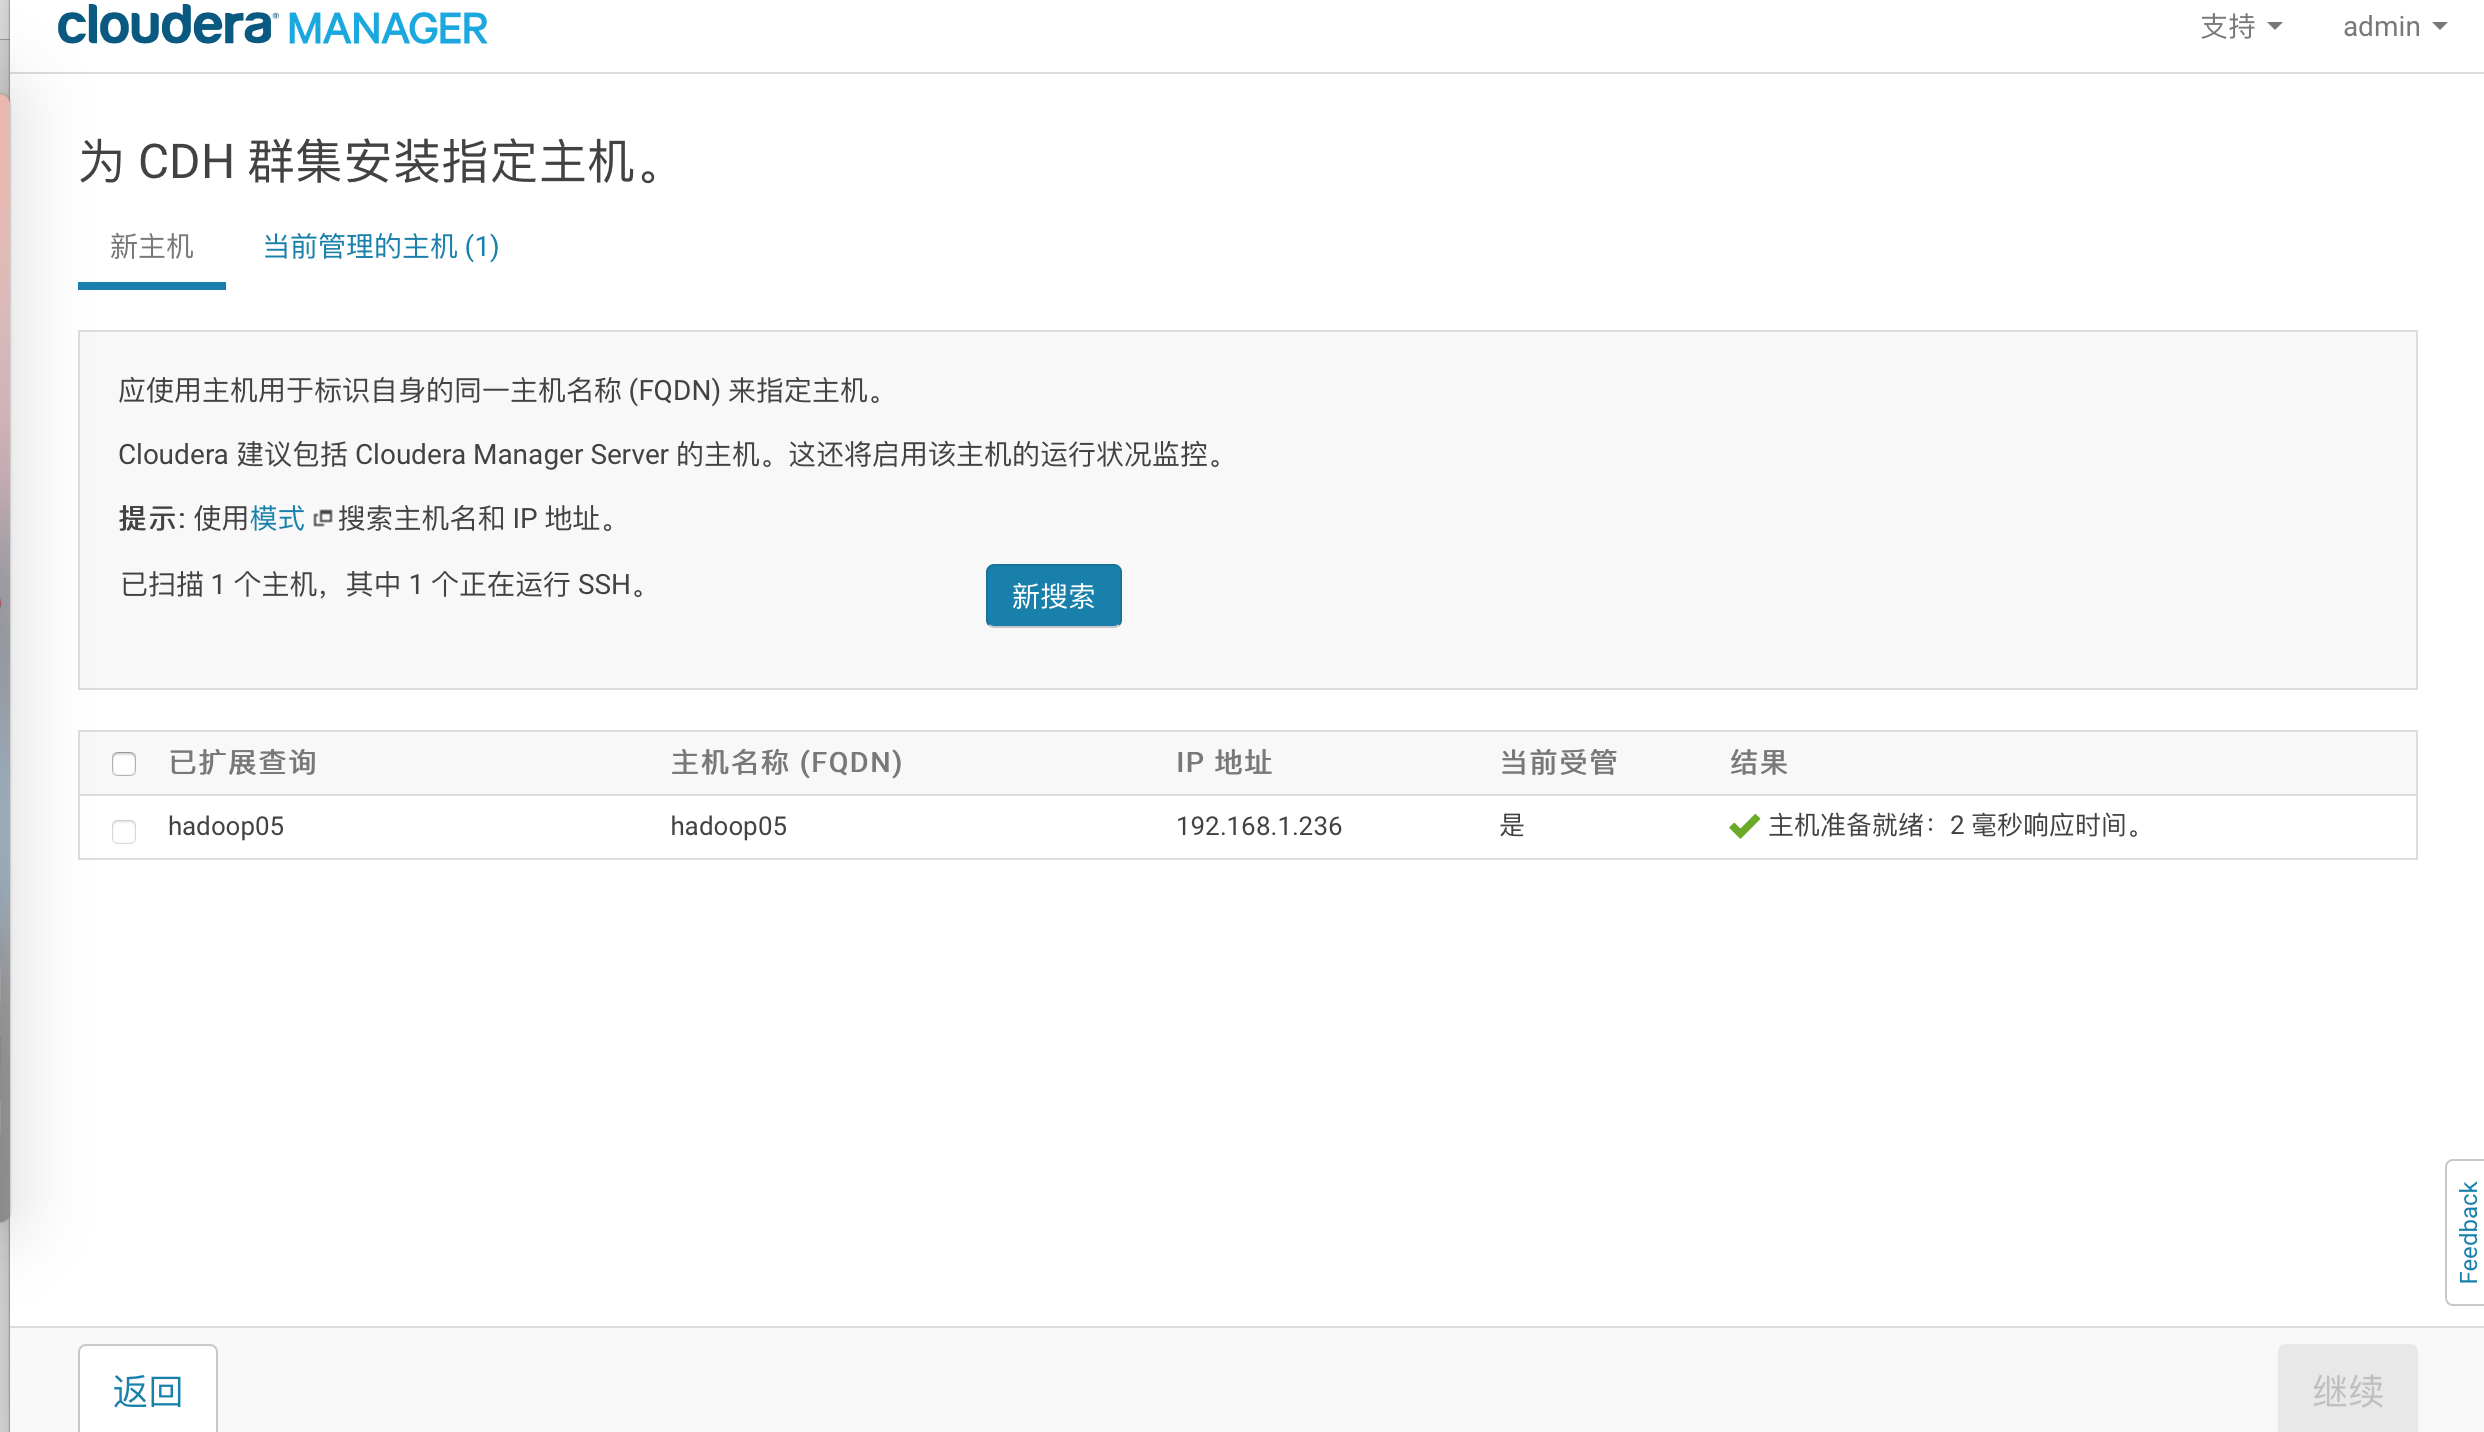
Task: Open the 支持 dropdown menu
Action: tap(2240, 27)
